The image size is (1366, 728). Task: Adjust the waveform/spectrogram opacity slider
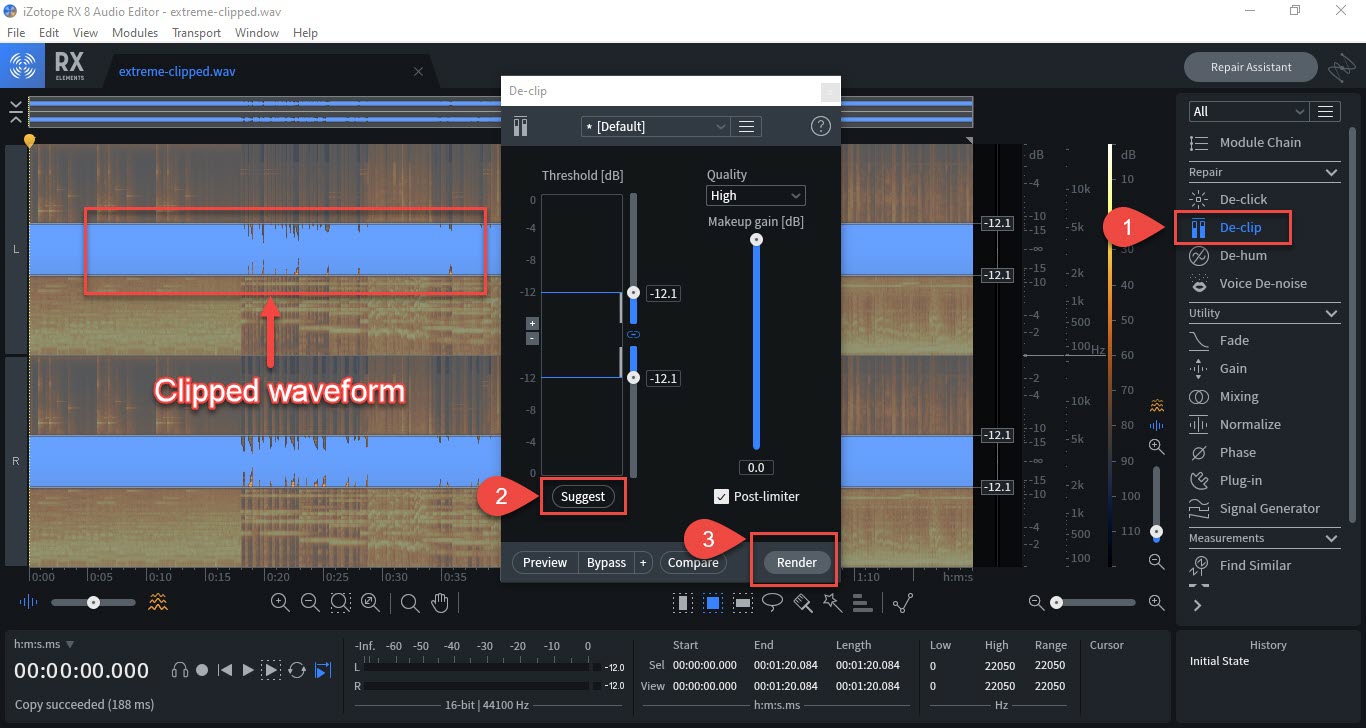(x=93, y=602)
